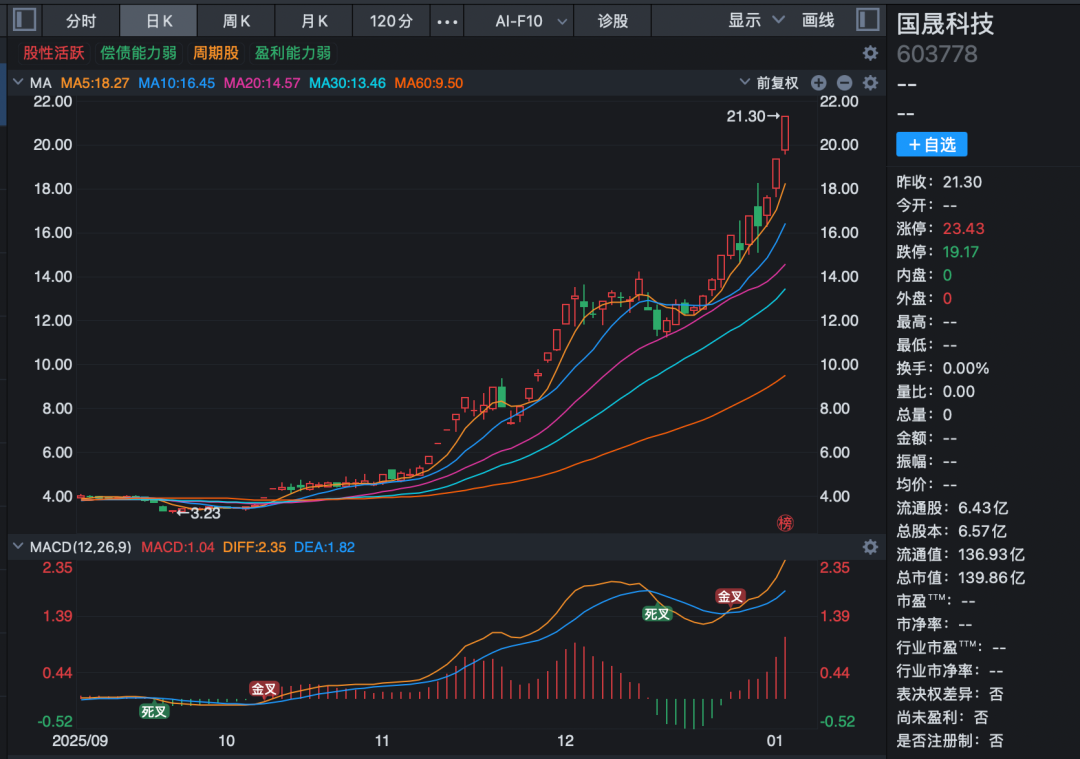This screenshot has width=1080, height=759.
Task: Open the more periods ellipsis menu
Action: click(449, 21)
